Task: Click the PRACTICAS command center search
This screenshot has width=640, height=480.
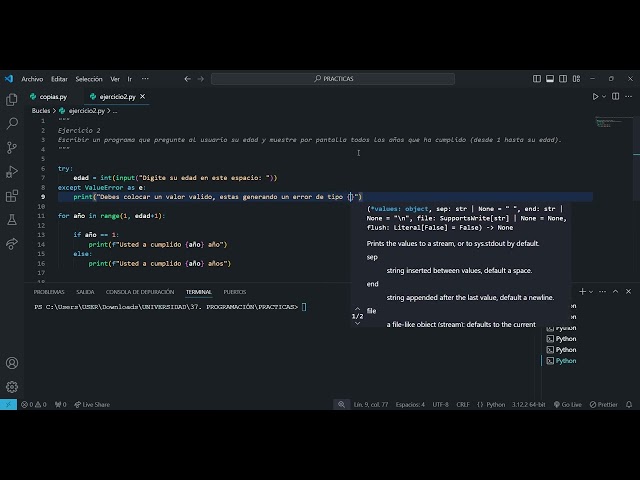Action: (333, 79)
